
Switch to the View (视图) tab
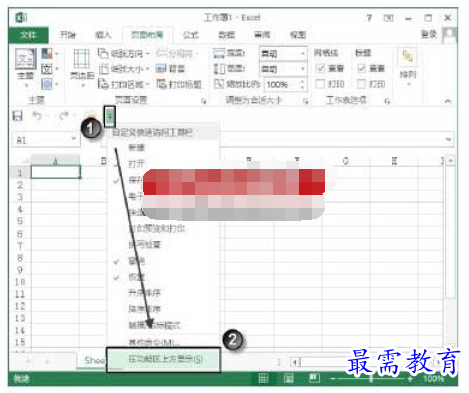tap(298, 35)
